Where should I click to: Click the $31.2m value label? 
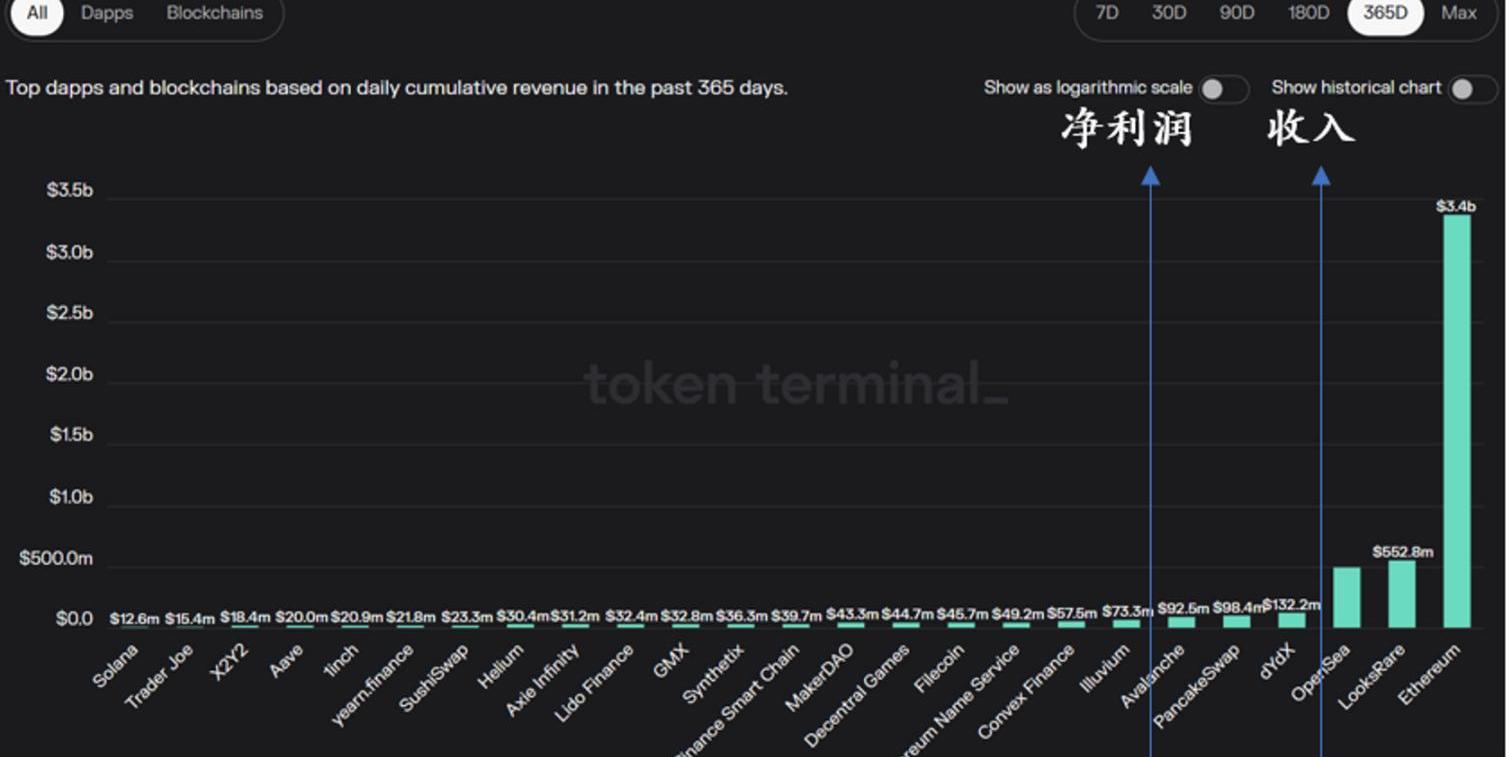click(x=576, y=616)
